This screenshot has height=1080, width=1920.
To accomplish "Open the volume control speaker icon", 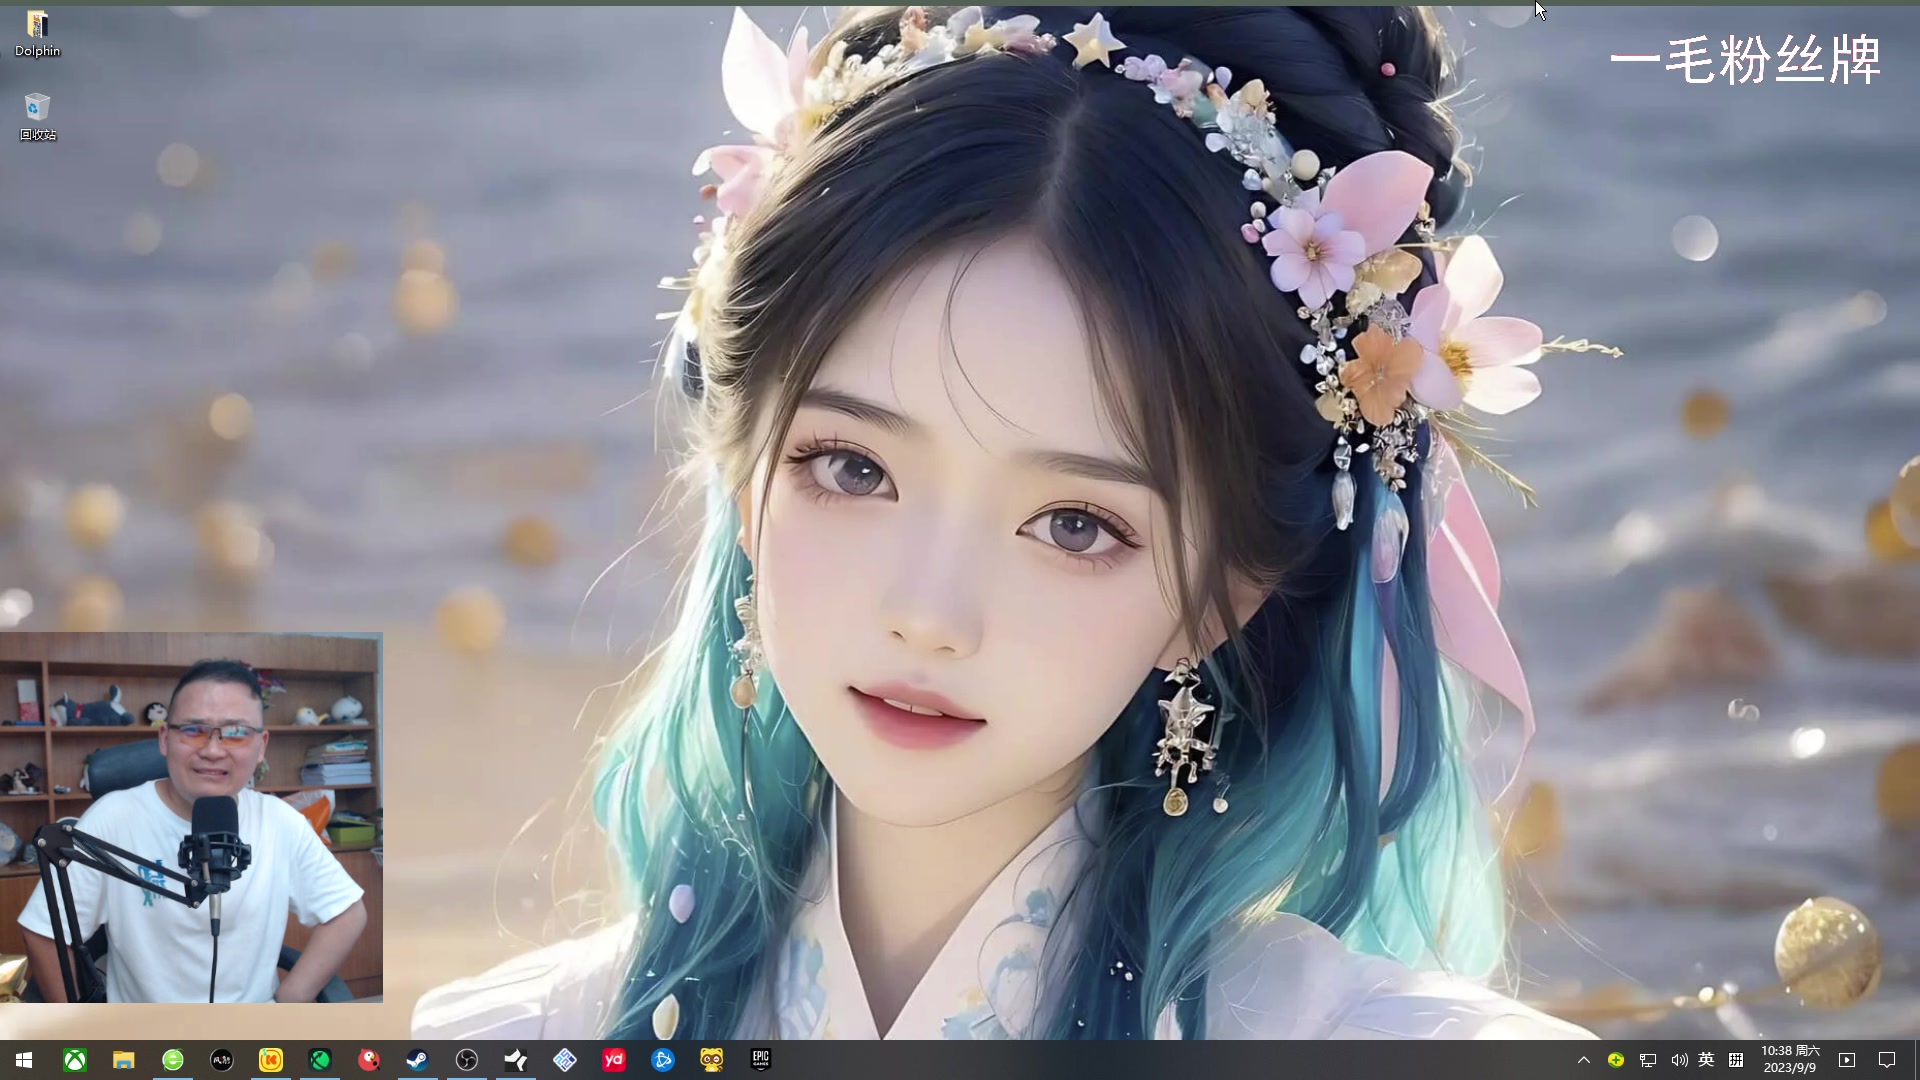I will pos(1679,1060).
